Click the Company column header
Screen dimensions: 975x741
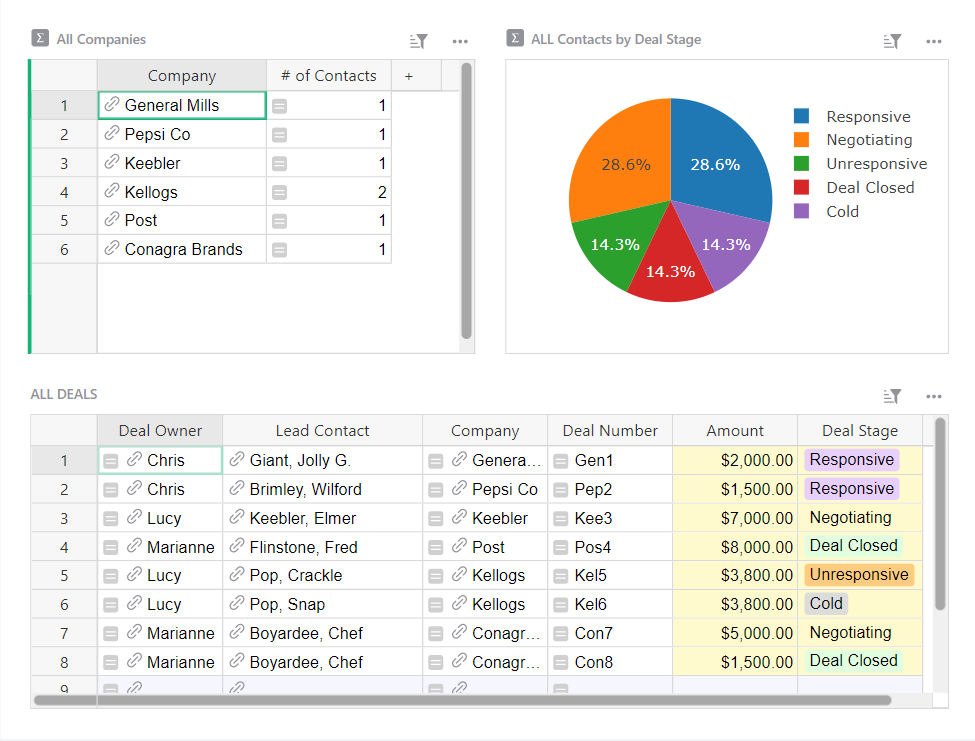(181, 75)
